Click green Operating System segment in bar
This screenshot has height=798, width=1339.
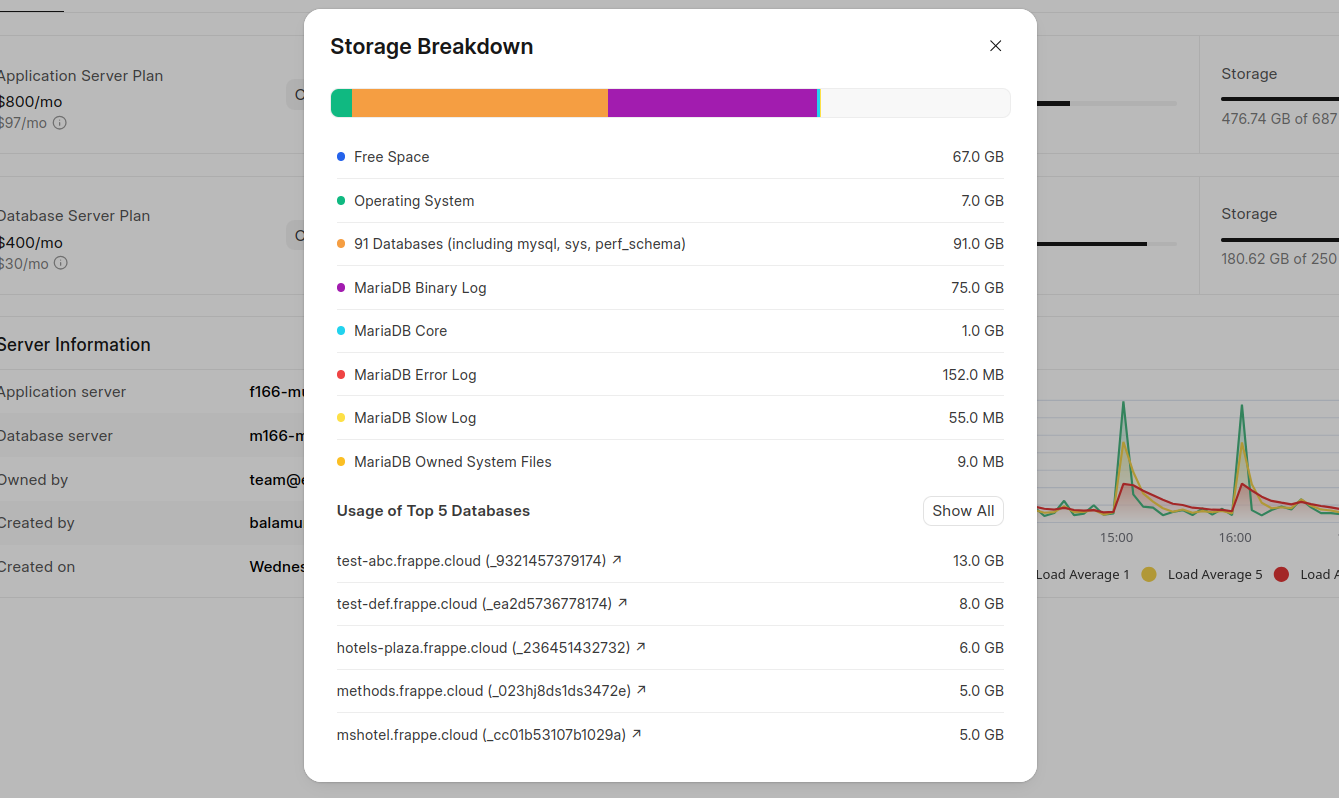click(x=342, y=103)
